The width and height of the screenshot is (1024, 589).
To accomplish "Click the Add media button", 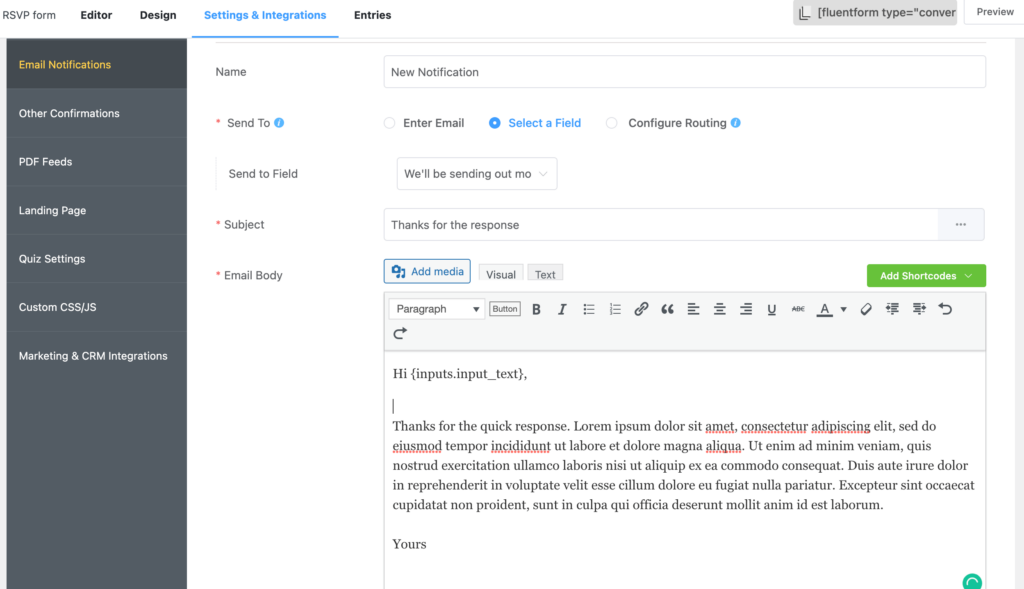I will click(427, 272).
